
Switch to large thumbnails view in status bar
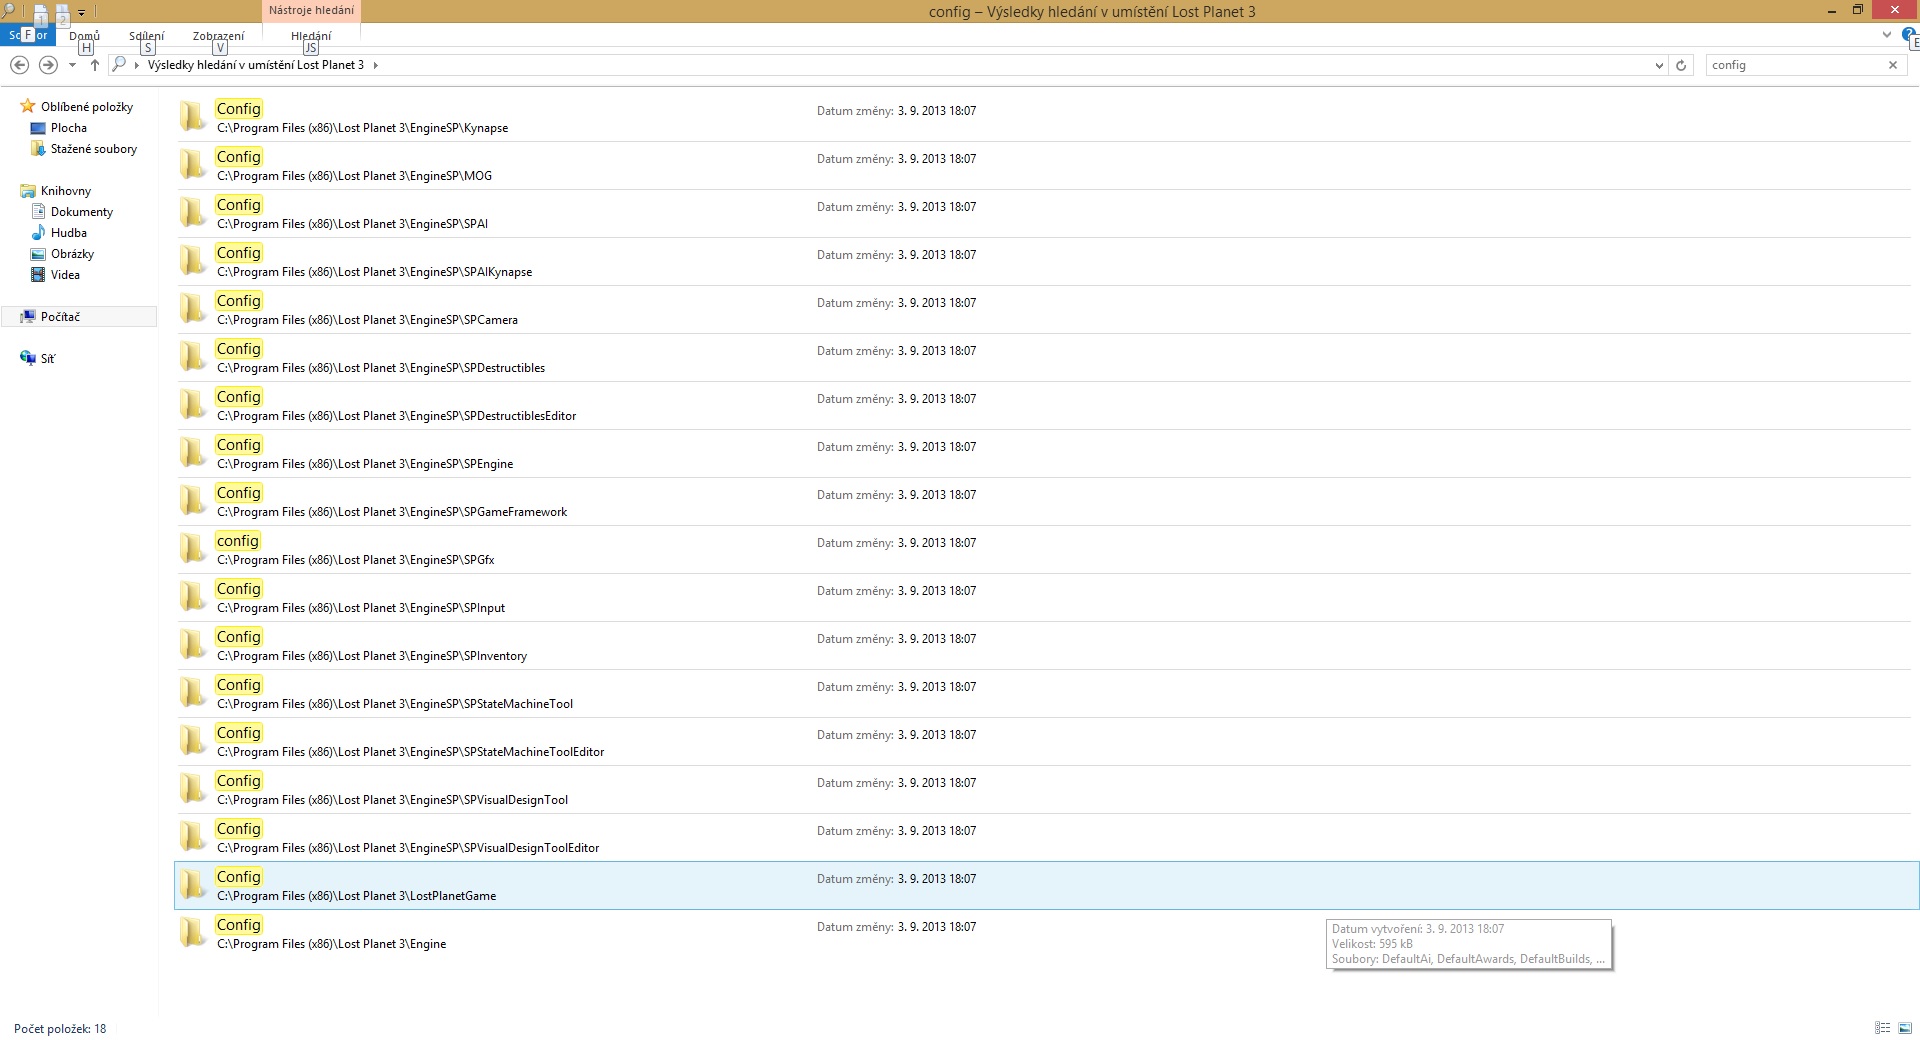point(1906,1028)
